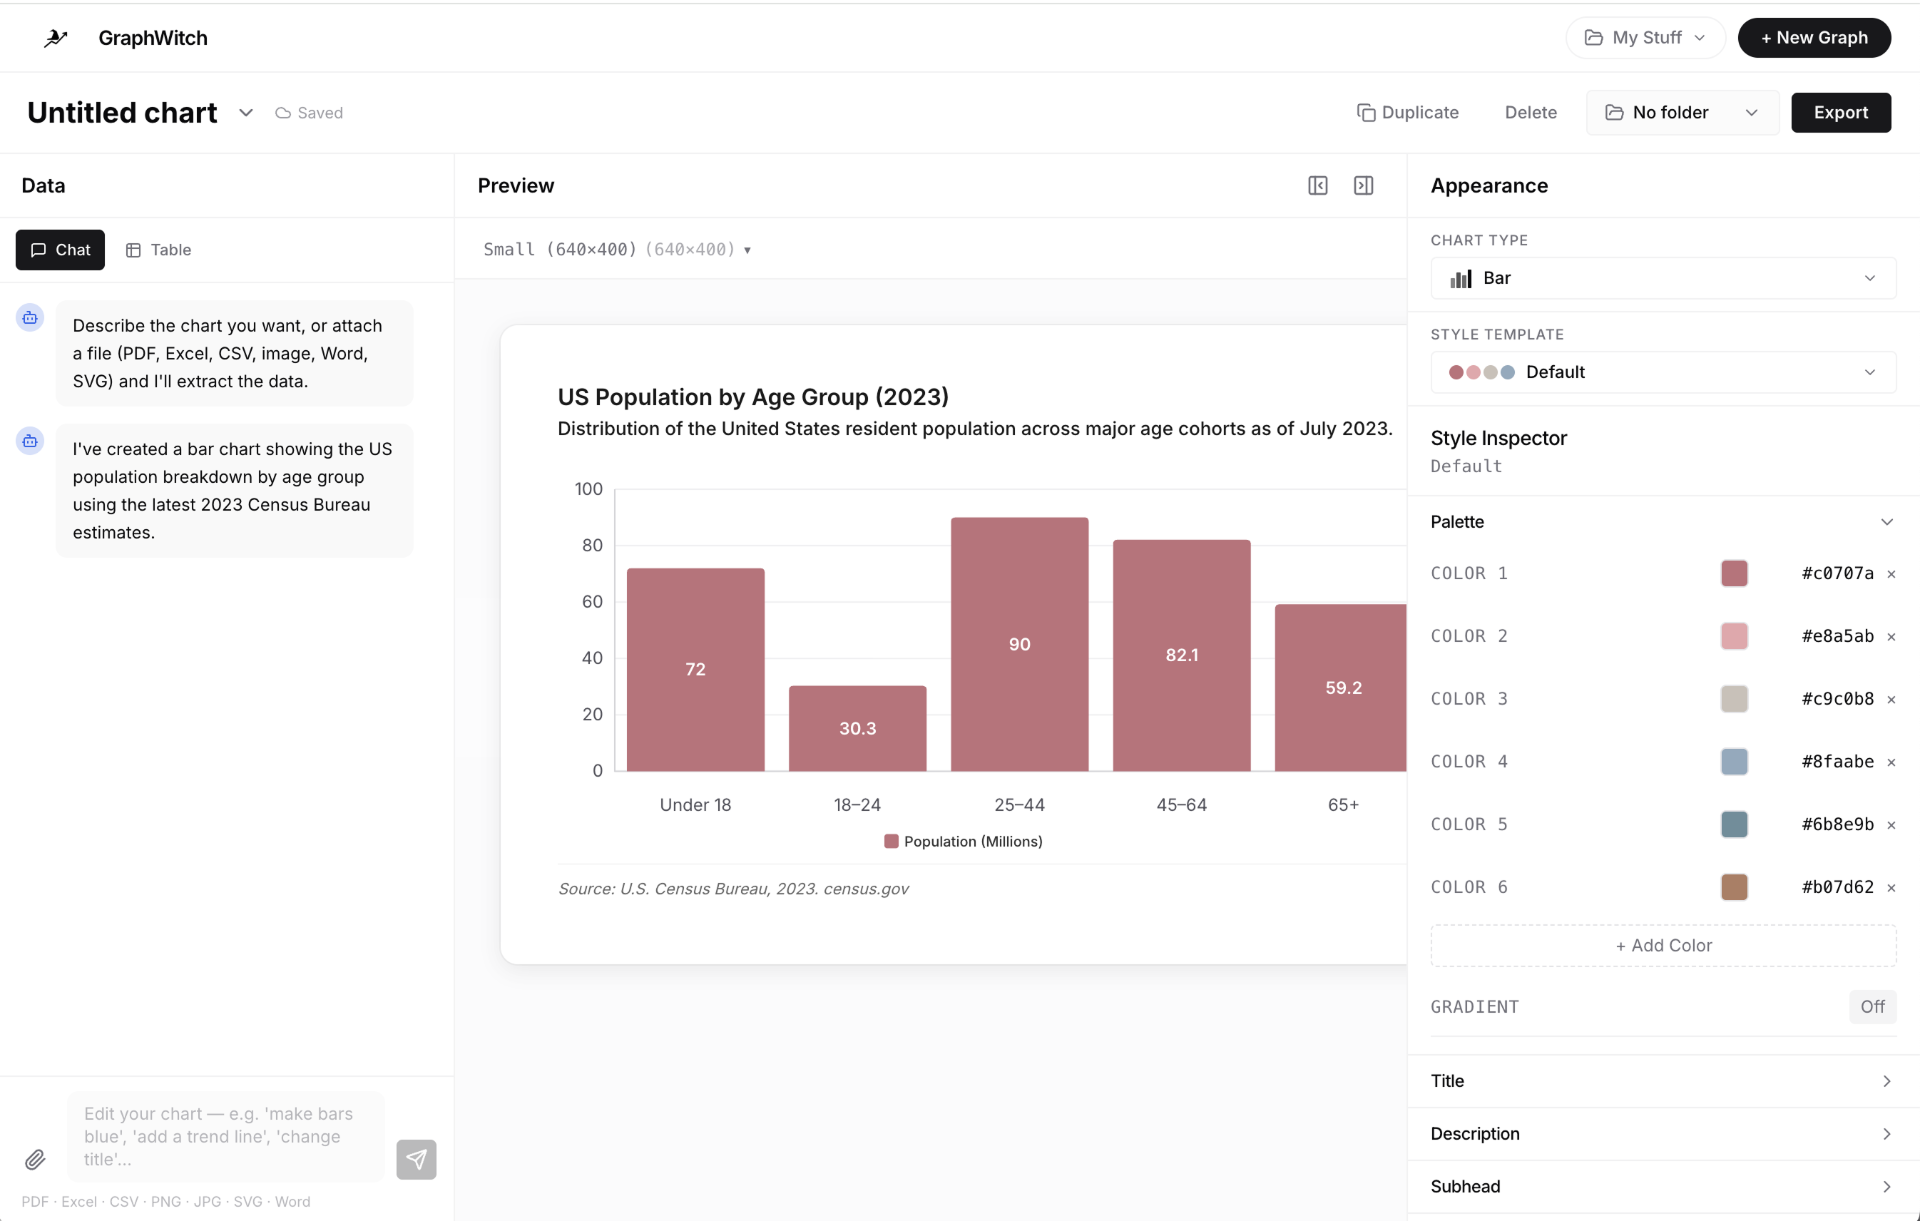Open the No folder dropdown
This screenshot has width=1920, height=1221.
point(1682,112)
